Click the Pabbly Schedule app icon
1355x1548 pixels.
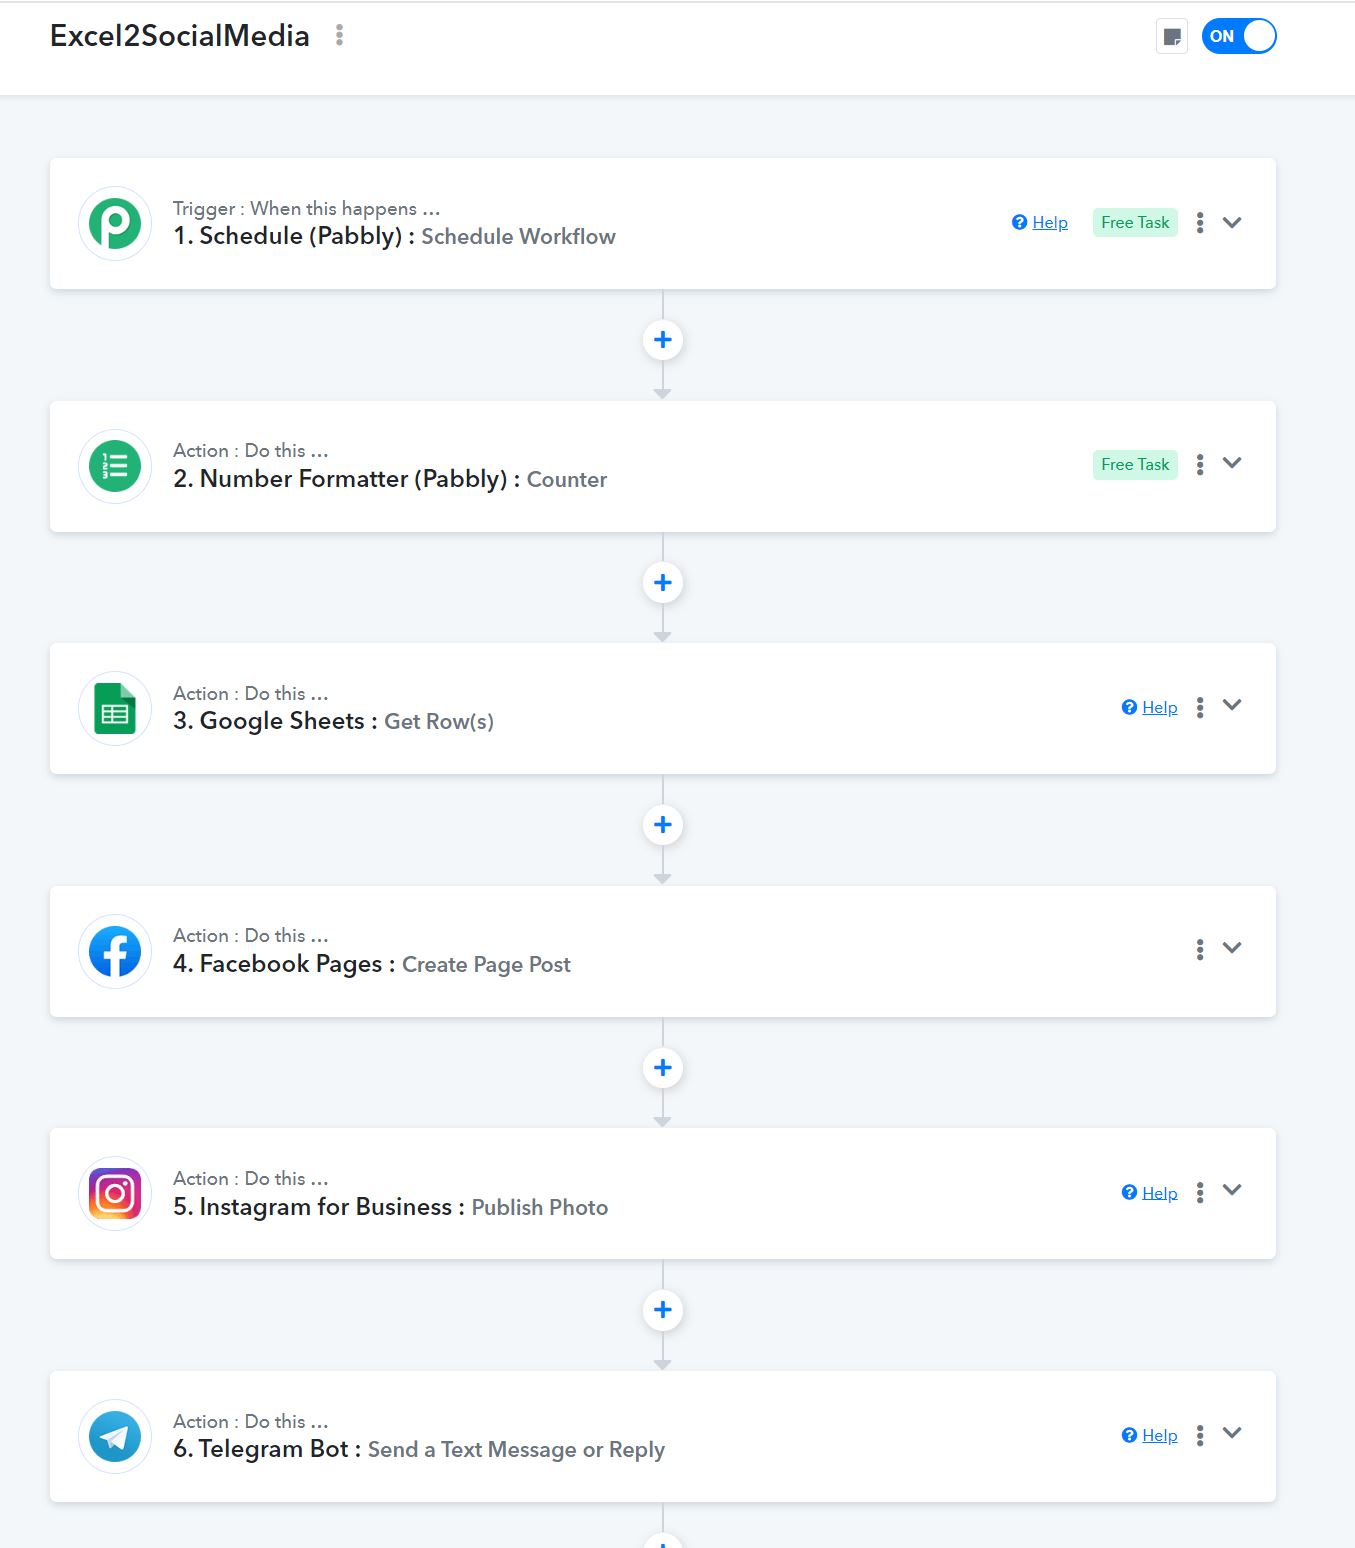click(x=115, y=223)
